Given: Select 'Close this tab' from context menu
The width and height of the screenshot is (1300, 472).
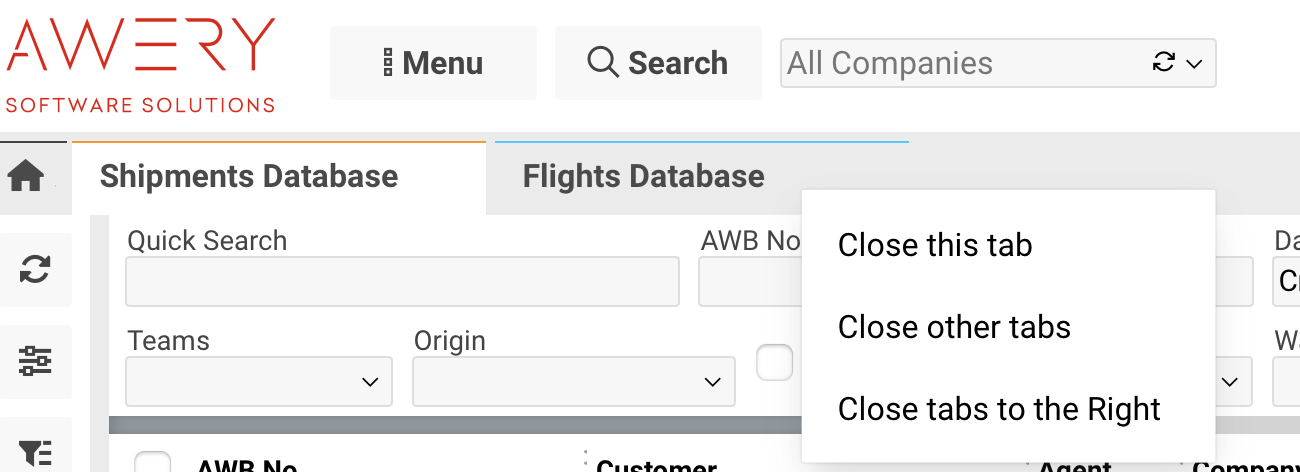Looking at the screenshot, I should pos(935,245).
